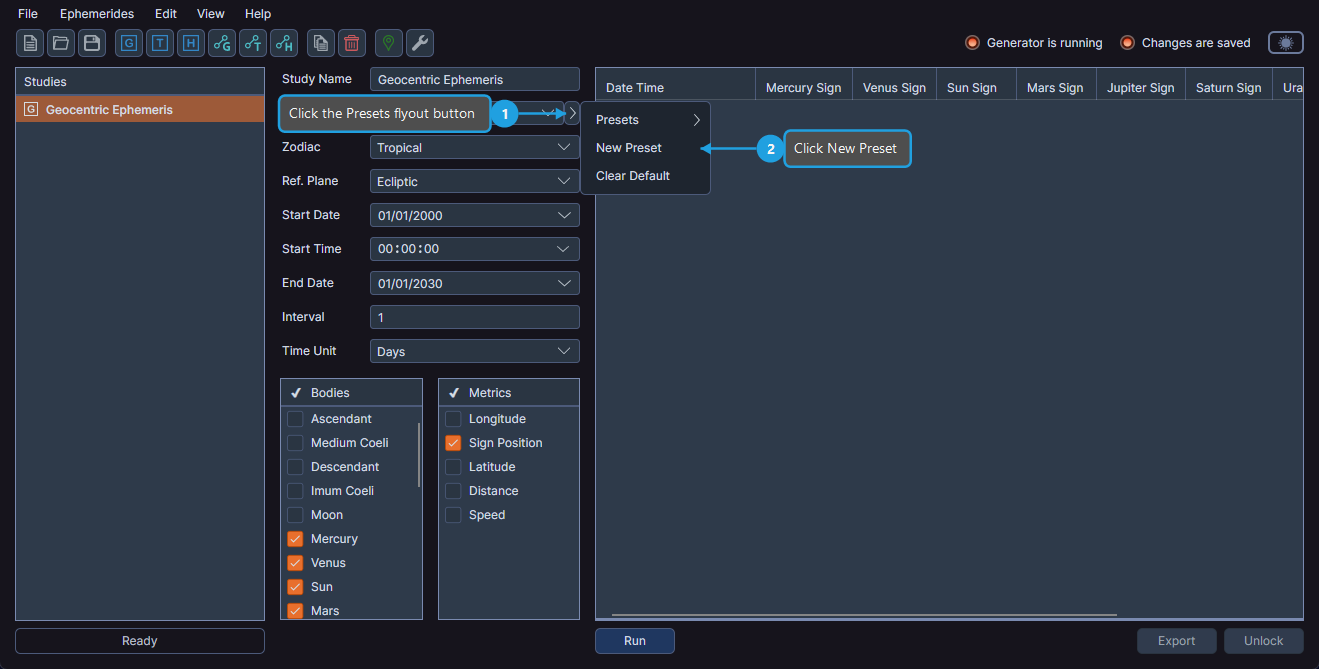
Task: Click the duplicate study icon
Action: click(321, 43)
